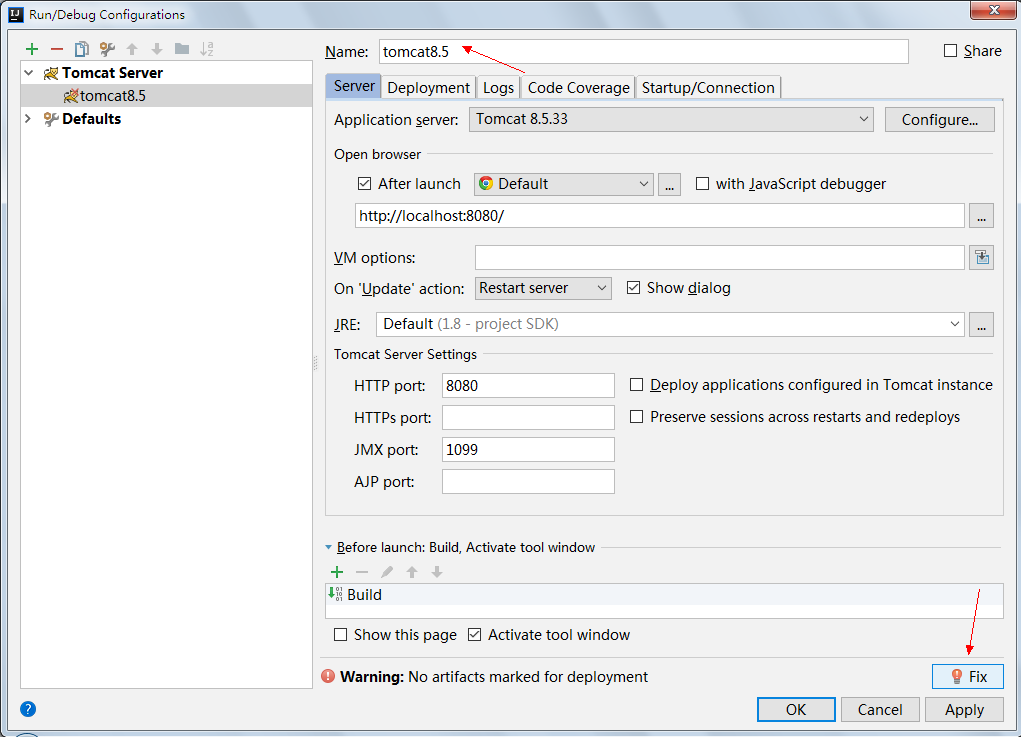
Task: Click the Apply button
Action: click(x=964, y=710)
